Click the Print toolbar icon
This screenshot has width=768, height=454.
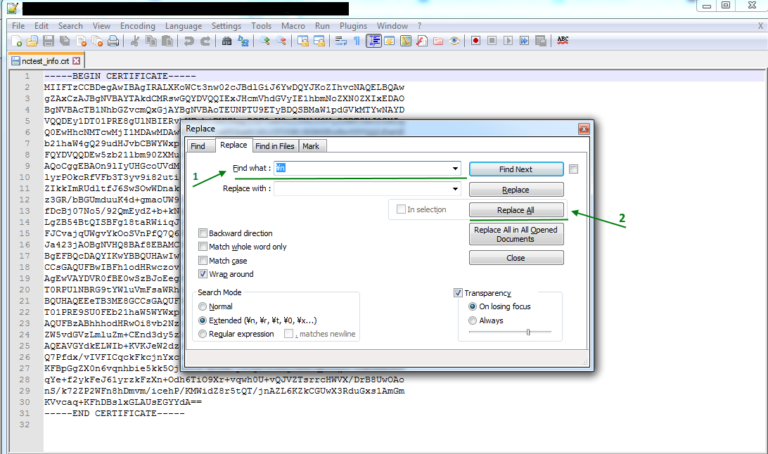coord(113,41)
